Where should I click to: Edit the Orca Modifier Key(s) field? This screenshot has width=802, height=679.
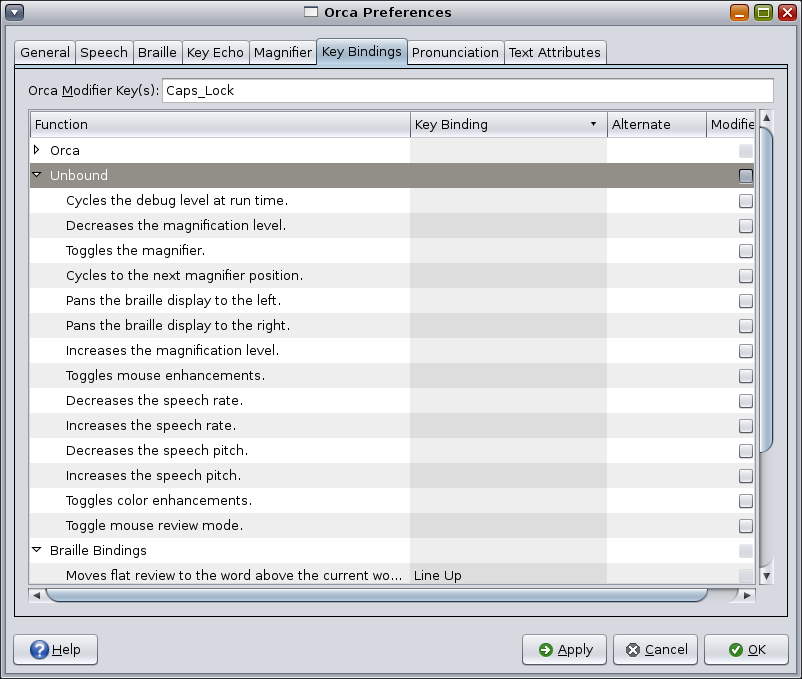click(x=467, y=90)
